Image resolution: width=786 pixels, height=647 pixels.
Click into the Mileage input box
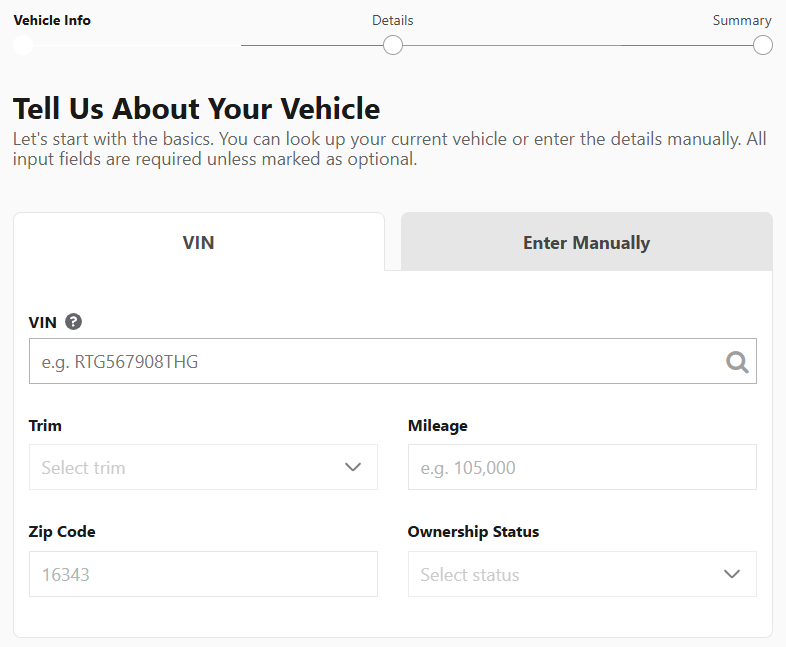[581, 467]
